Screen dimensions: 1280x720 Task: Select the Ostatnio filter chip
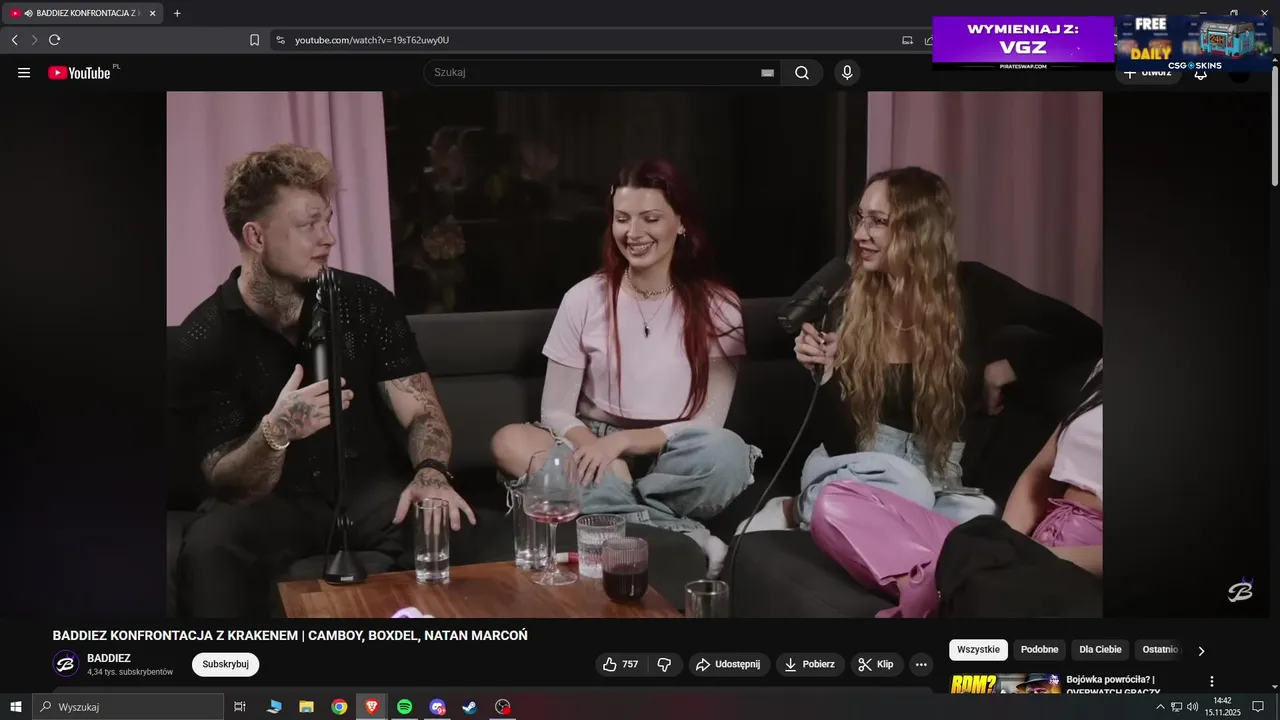1160,650
